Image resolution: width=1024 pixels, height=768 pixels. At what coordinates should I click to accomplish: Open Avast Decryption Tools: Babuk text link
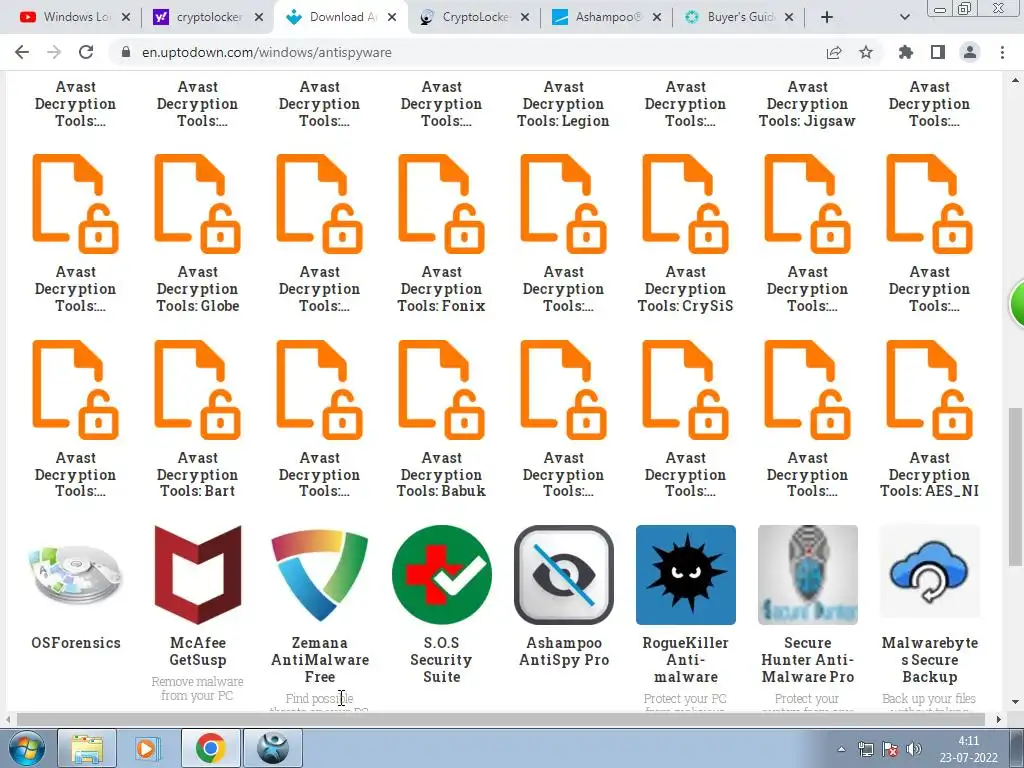coord(442,474)
